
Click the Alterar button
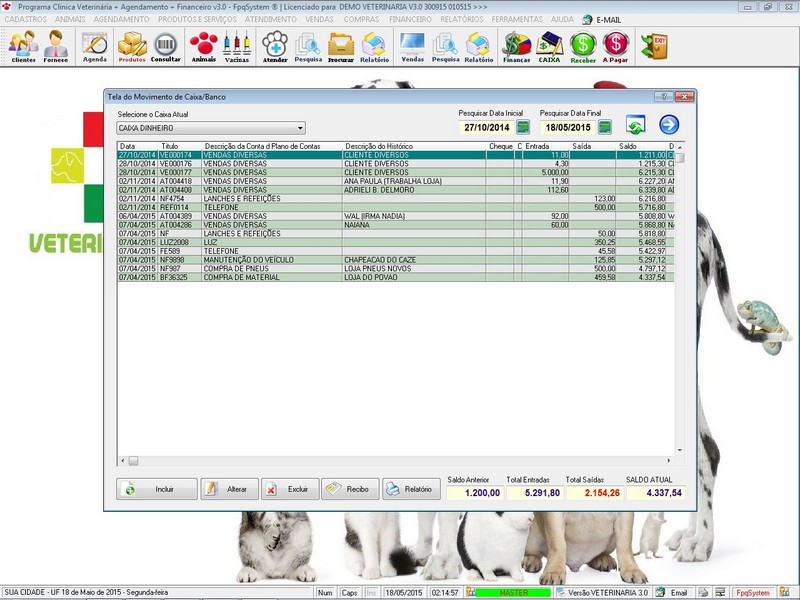229,489
